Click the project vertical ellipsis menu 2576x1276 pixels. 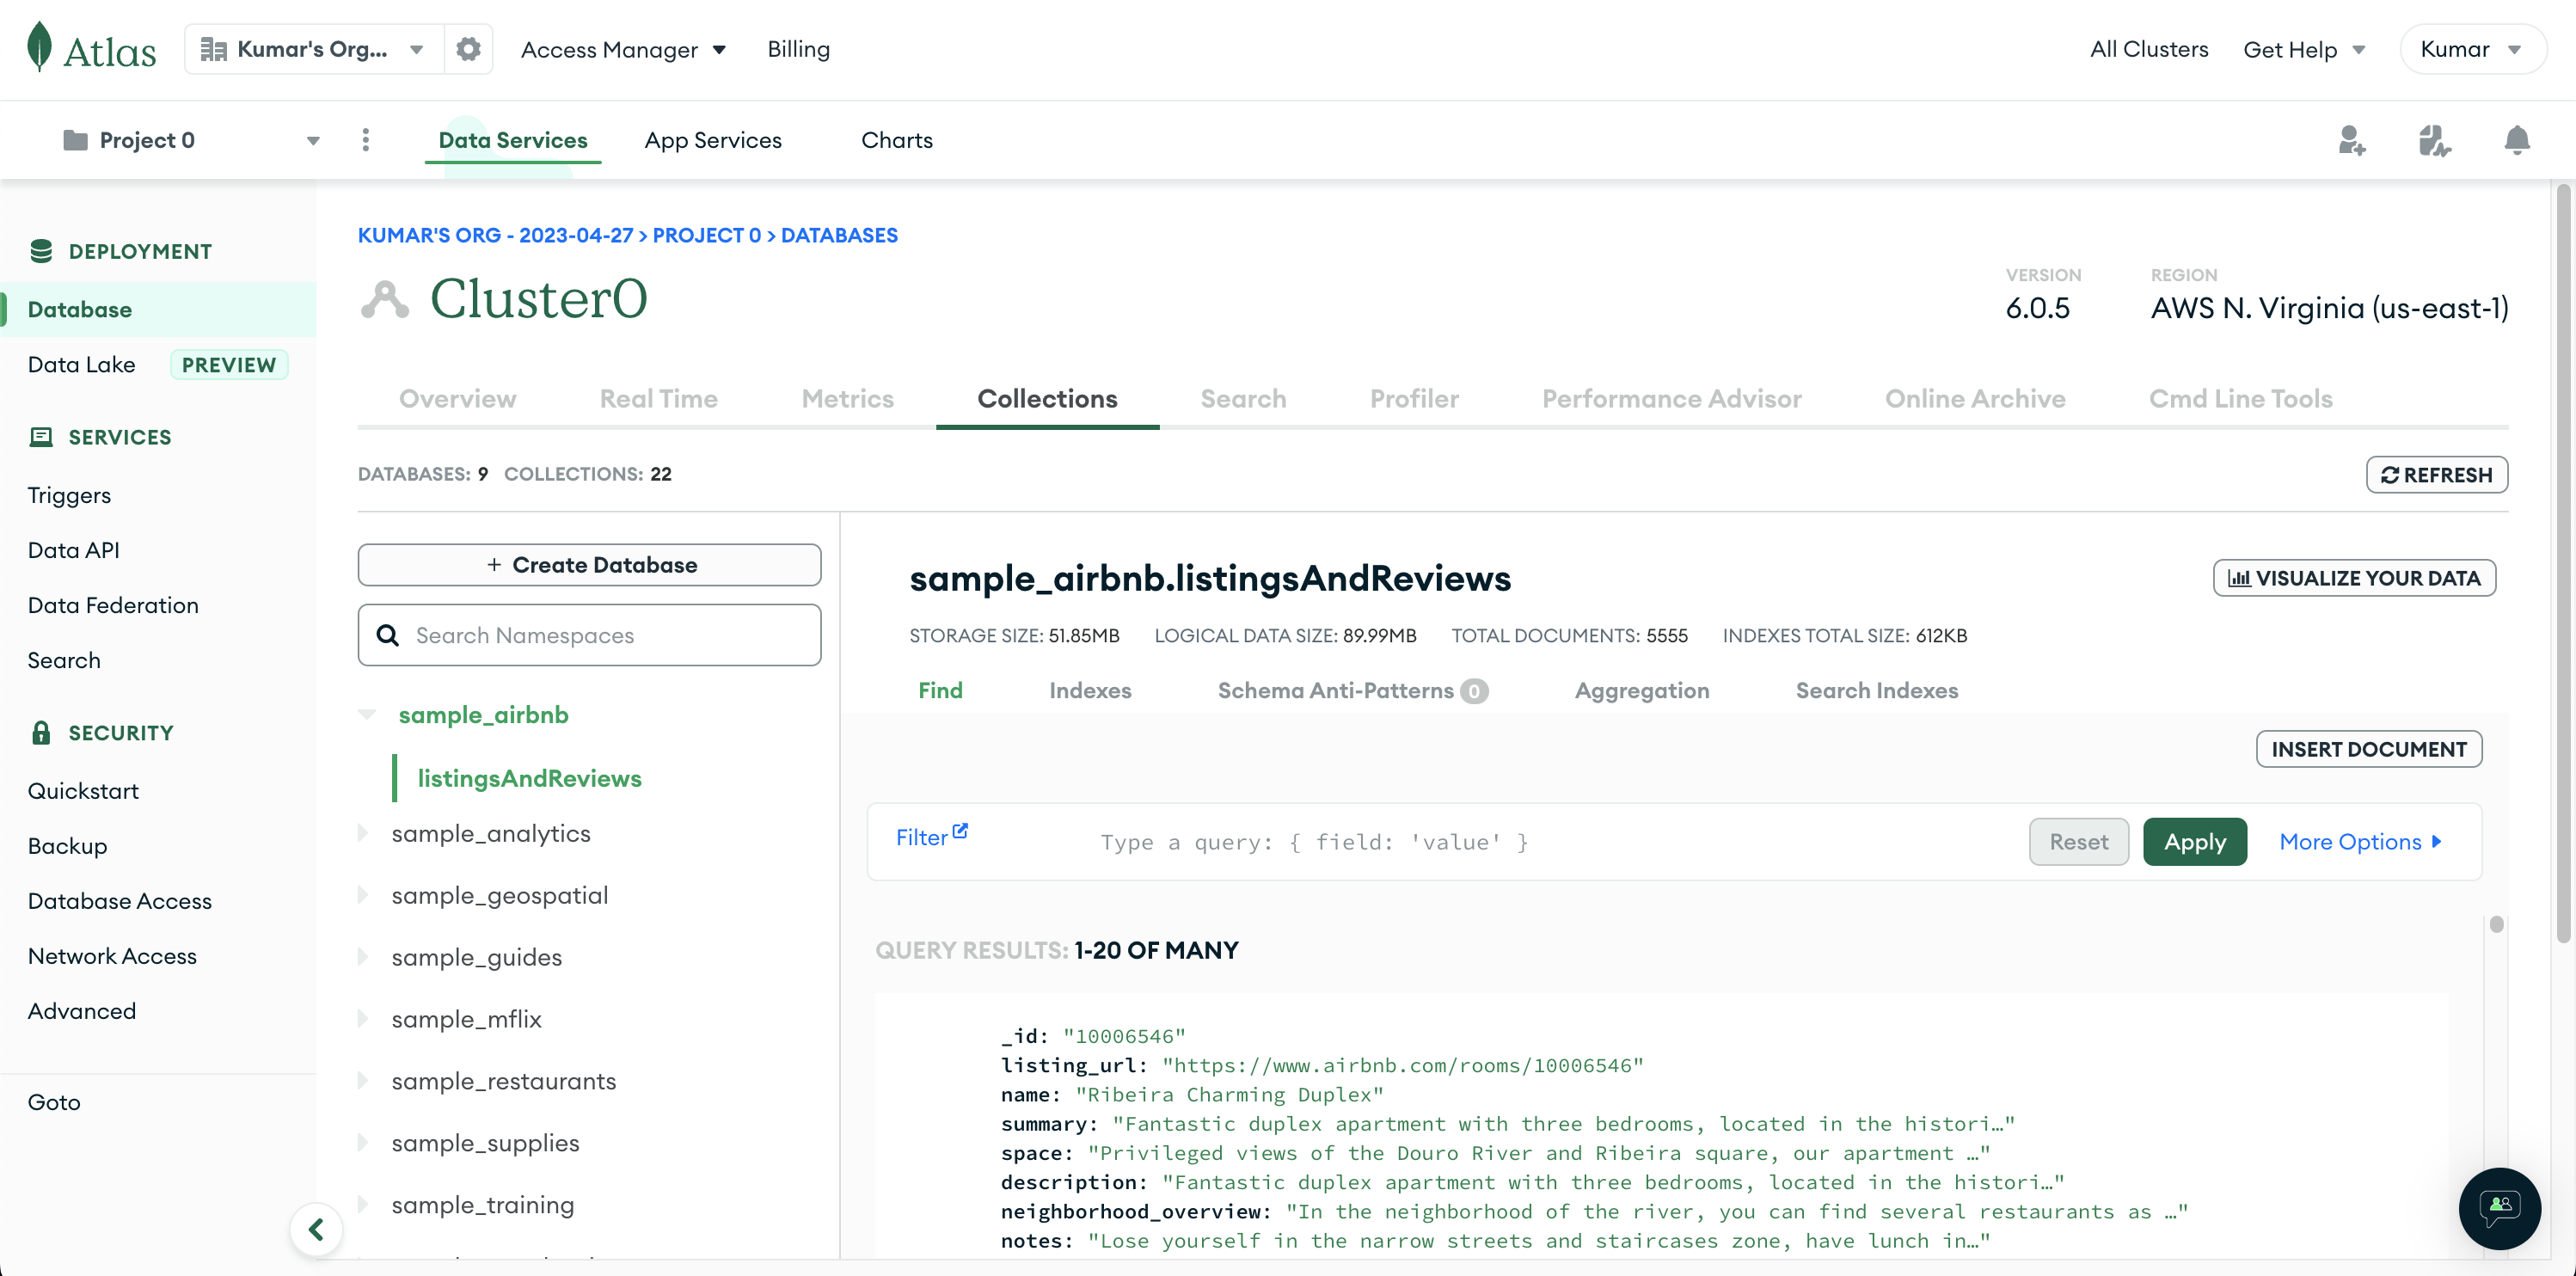click(366, 140)
